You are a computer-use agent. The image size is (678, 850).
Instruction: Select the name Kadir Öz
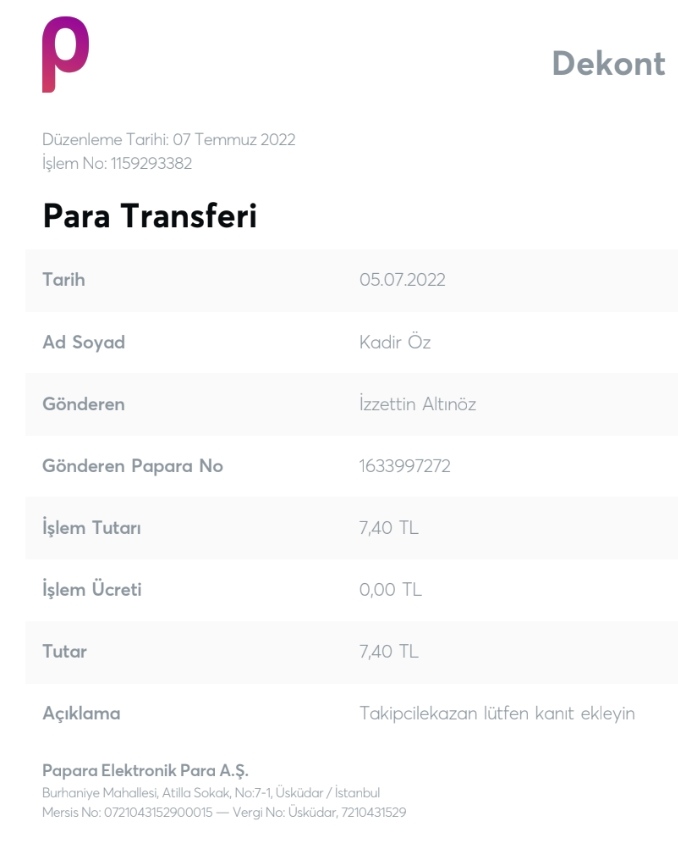click(395, 342)
